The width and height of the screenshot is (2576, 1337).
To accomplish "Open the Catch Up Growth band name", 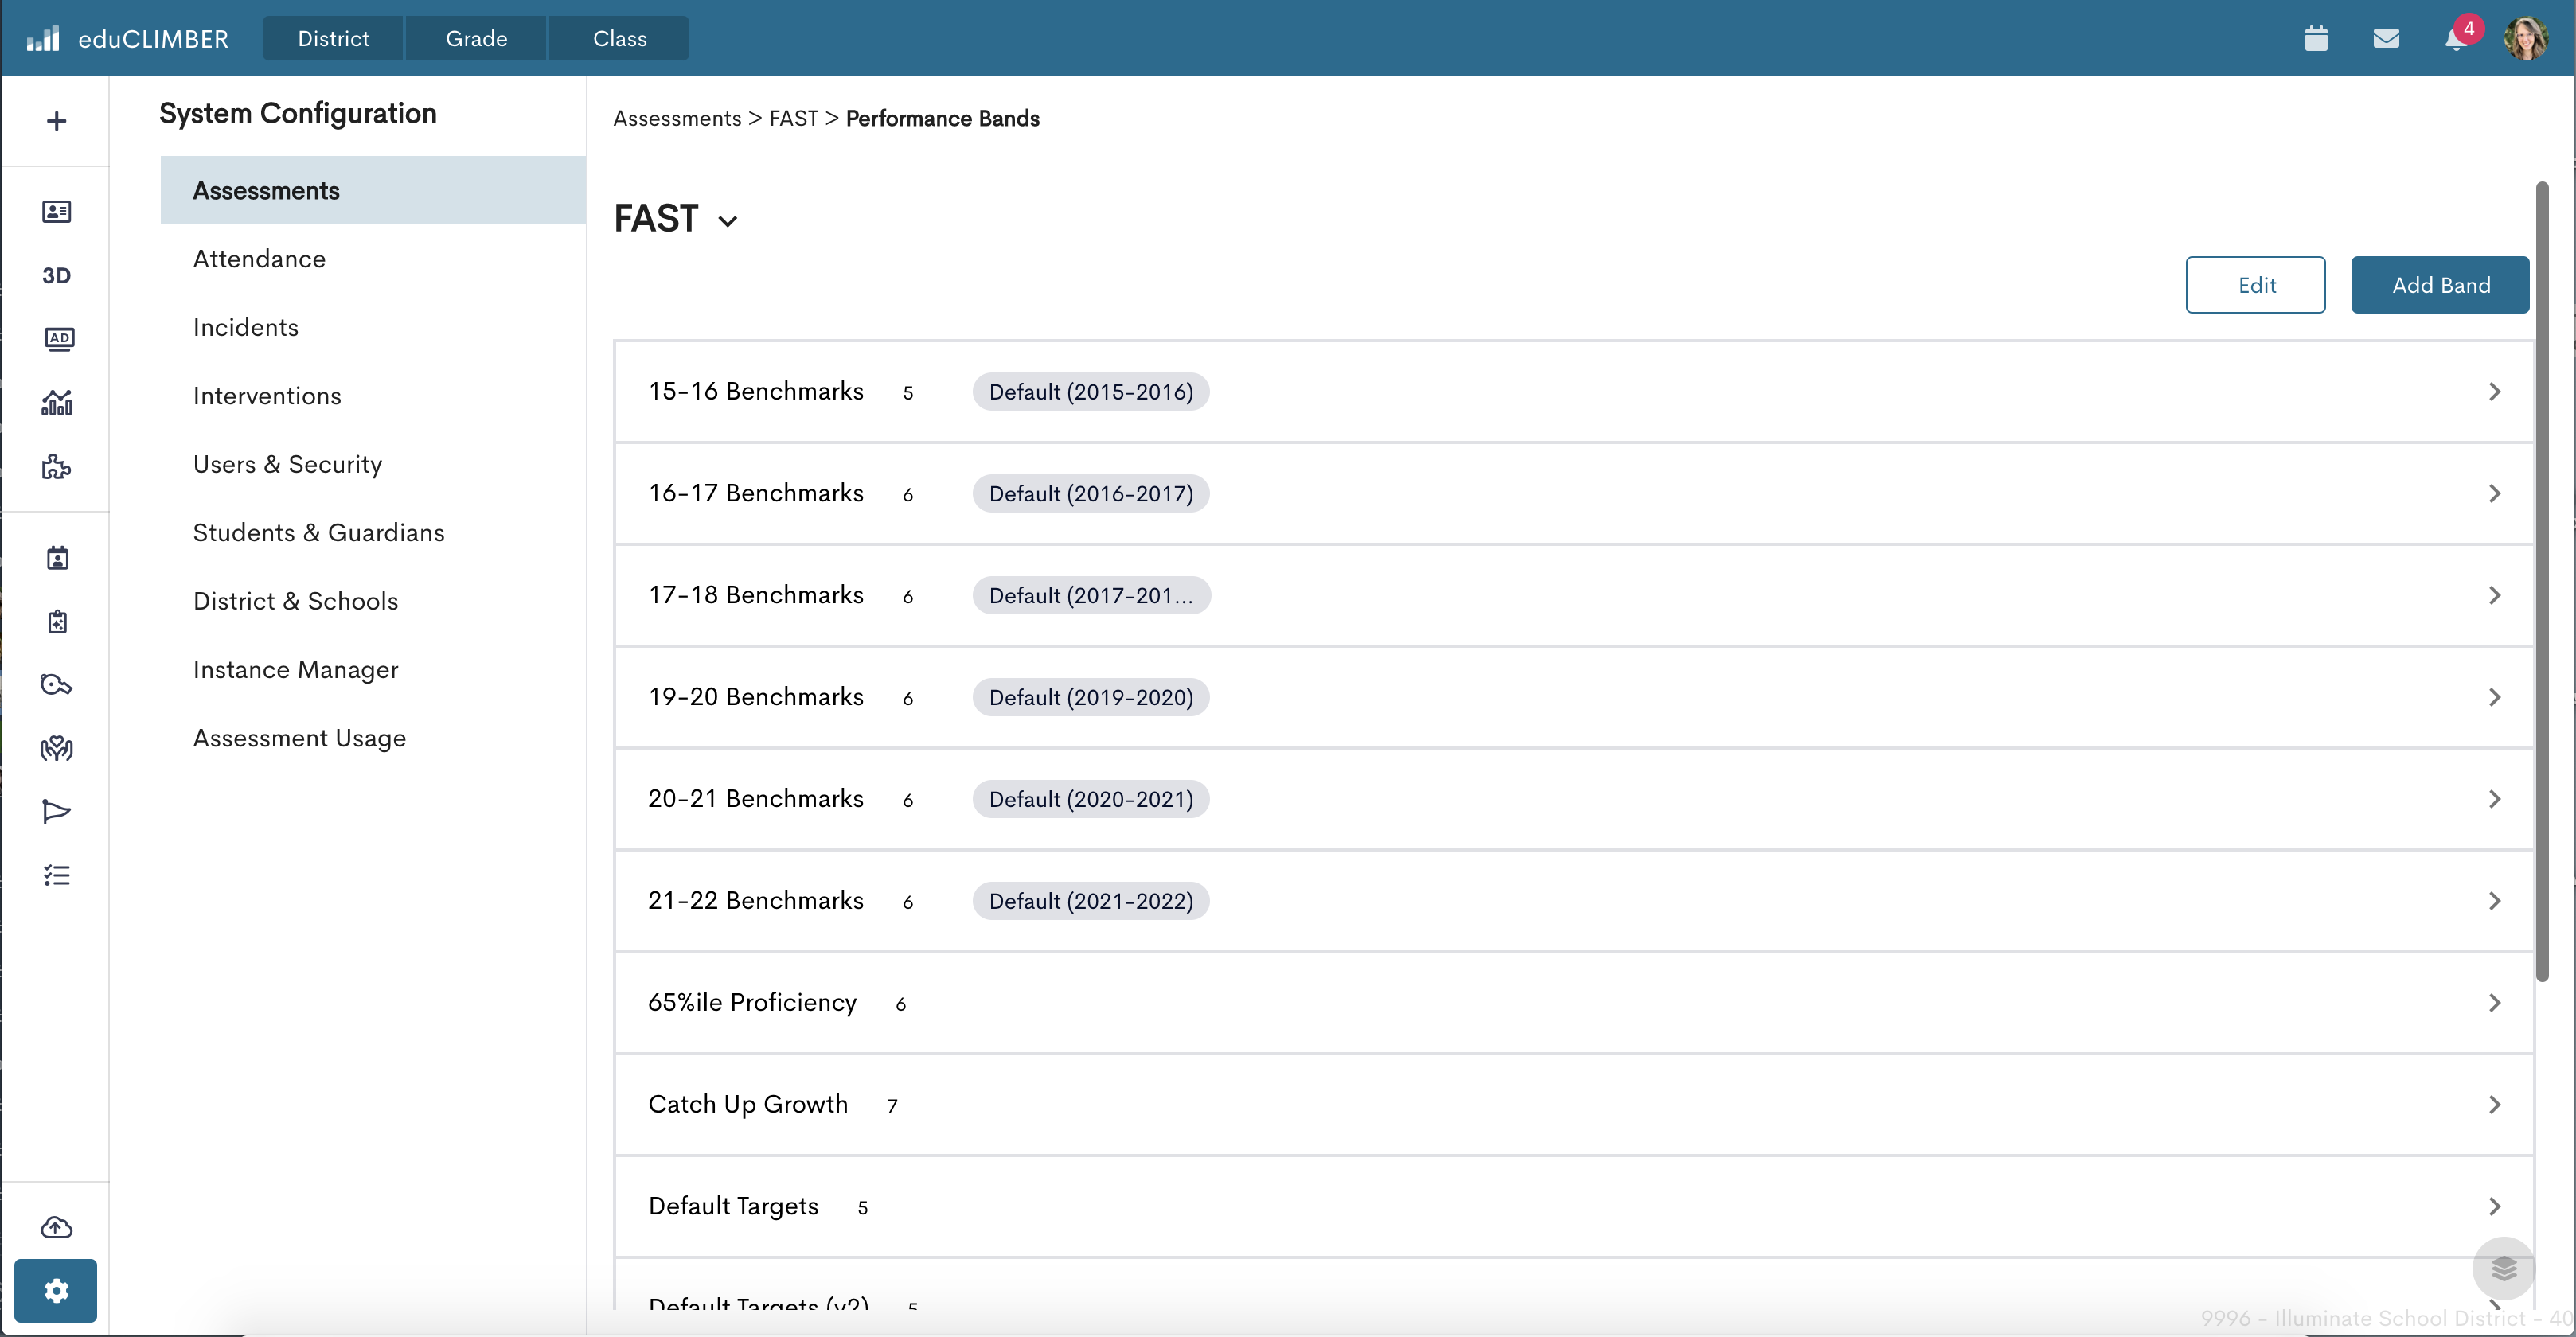I will point(747,1104).
